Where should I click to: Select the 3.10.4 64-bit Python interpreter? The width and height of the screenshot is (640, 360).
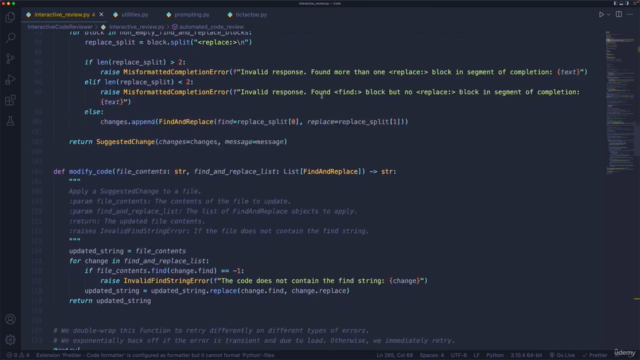526,355
